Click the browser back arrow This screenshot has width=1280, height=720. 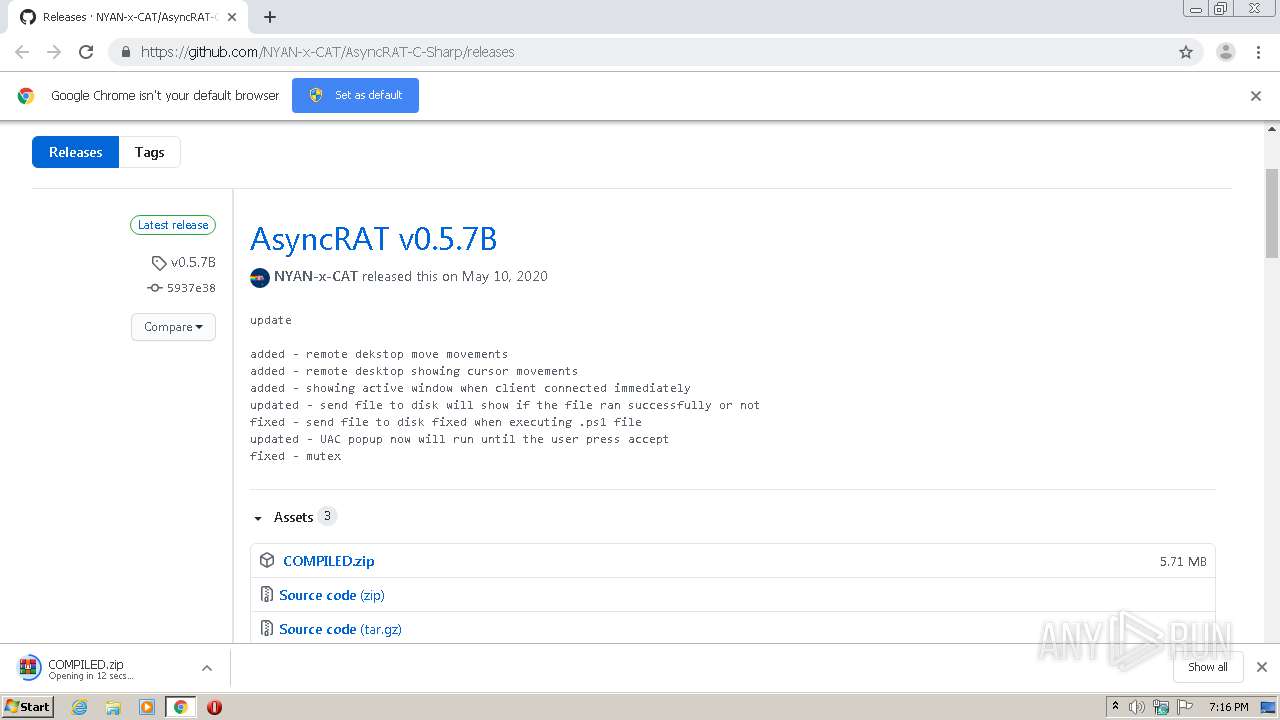point(22,52)
